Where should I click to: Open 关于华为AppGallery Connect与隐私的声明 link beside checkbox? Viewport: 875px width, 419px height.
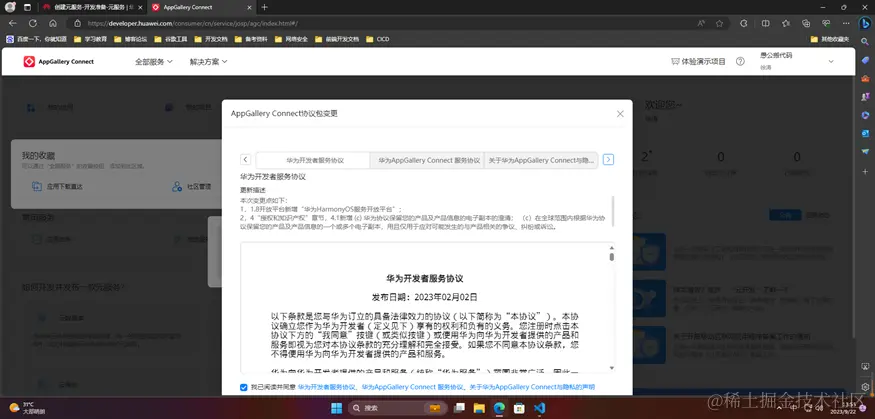[x=532, y=387]
